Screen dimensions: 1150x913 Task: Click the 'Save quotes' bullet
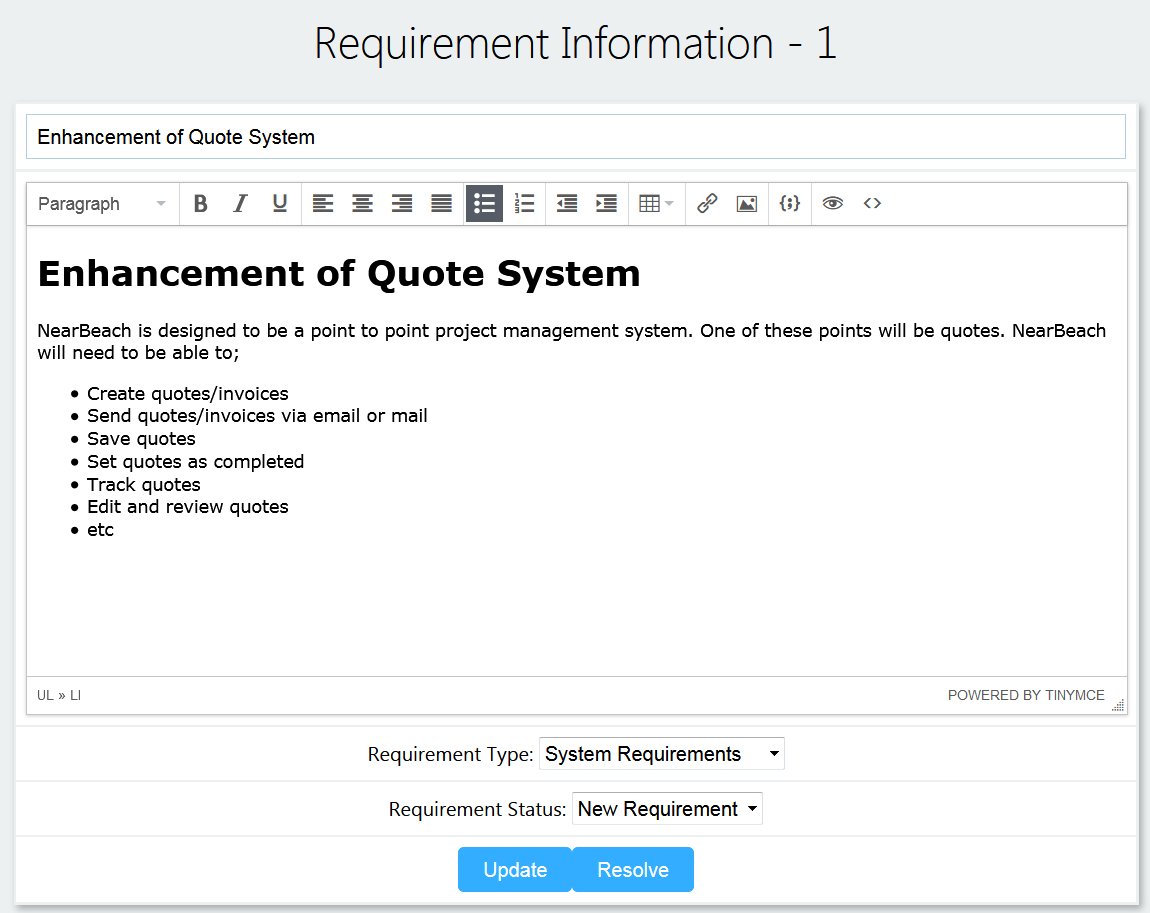click(x=142, y=439)
